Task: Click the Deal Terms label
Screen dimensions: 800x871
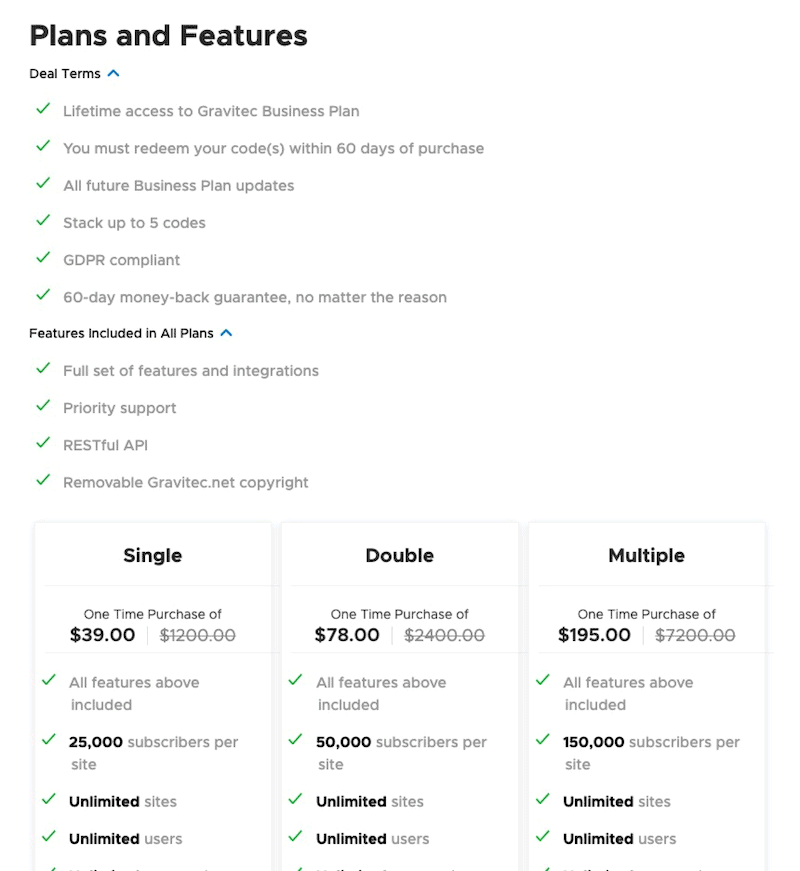Action: tap(65, 74)
